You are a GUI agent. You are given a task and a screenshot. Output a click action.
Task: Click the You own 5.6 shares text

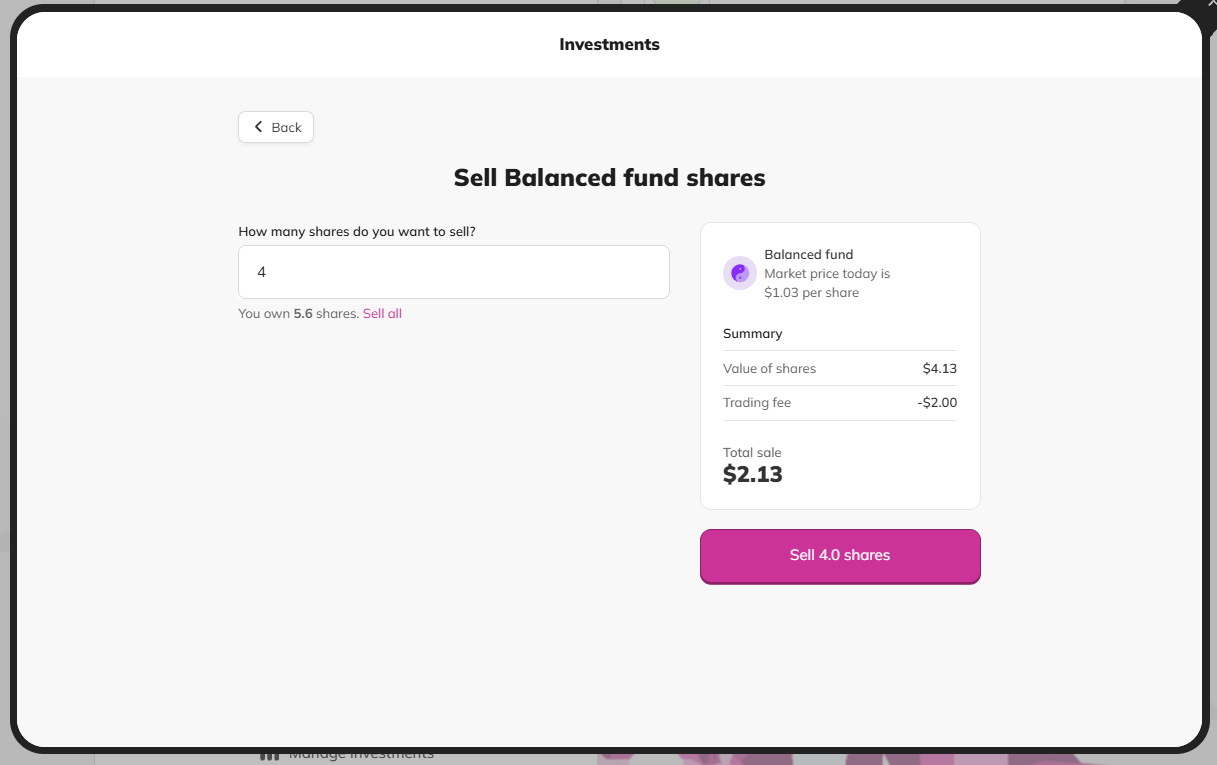(x=298, y=314)
